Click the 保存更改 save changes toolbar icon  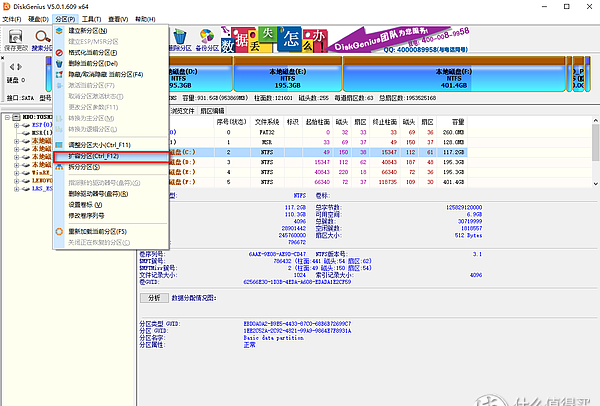(15, 37)
